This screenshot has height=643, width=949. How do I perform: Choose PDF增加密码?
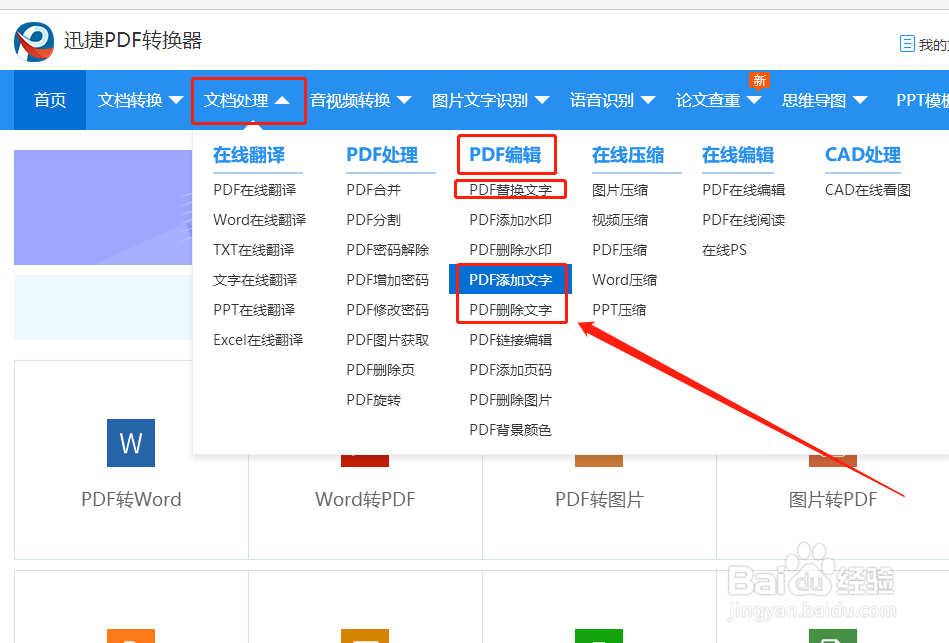pos(387,280)
